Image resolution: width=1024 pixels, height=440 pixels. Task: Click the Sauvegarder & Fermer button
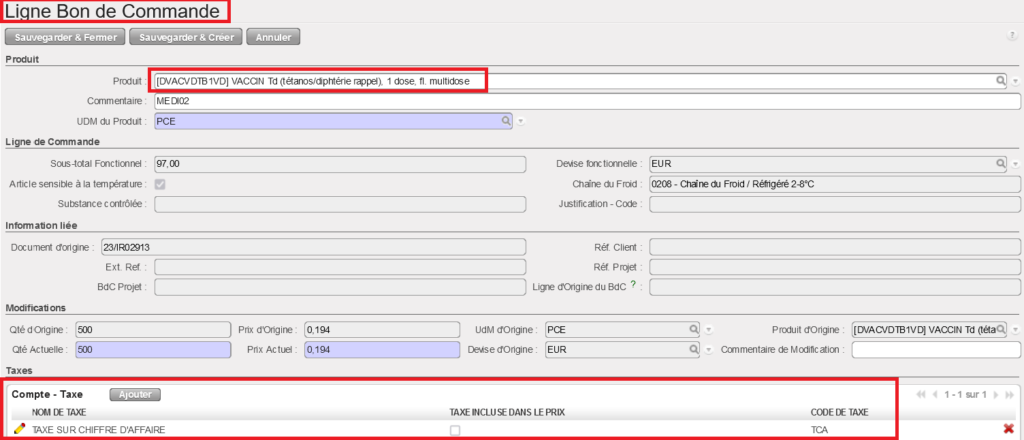[x=66, y=37]
